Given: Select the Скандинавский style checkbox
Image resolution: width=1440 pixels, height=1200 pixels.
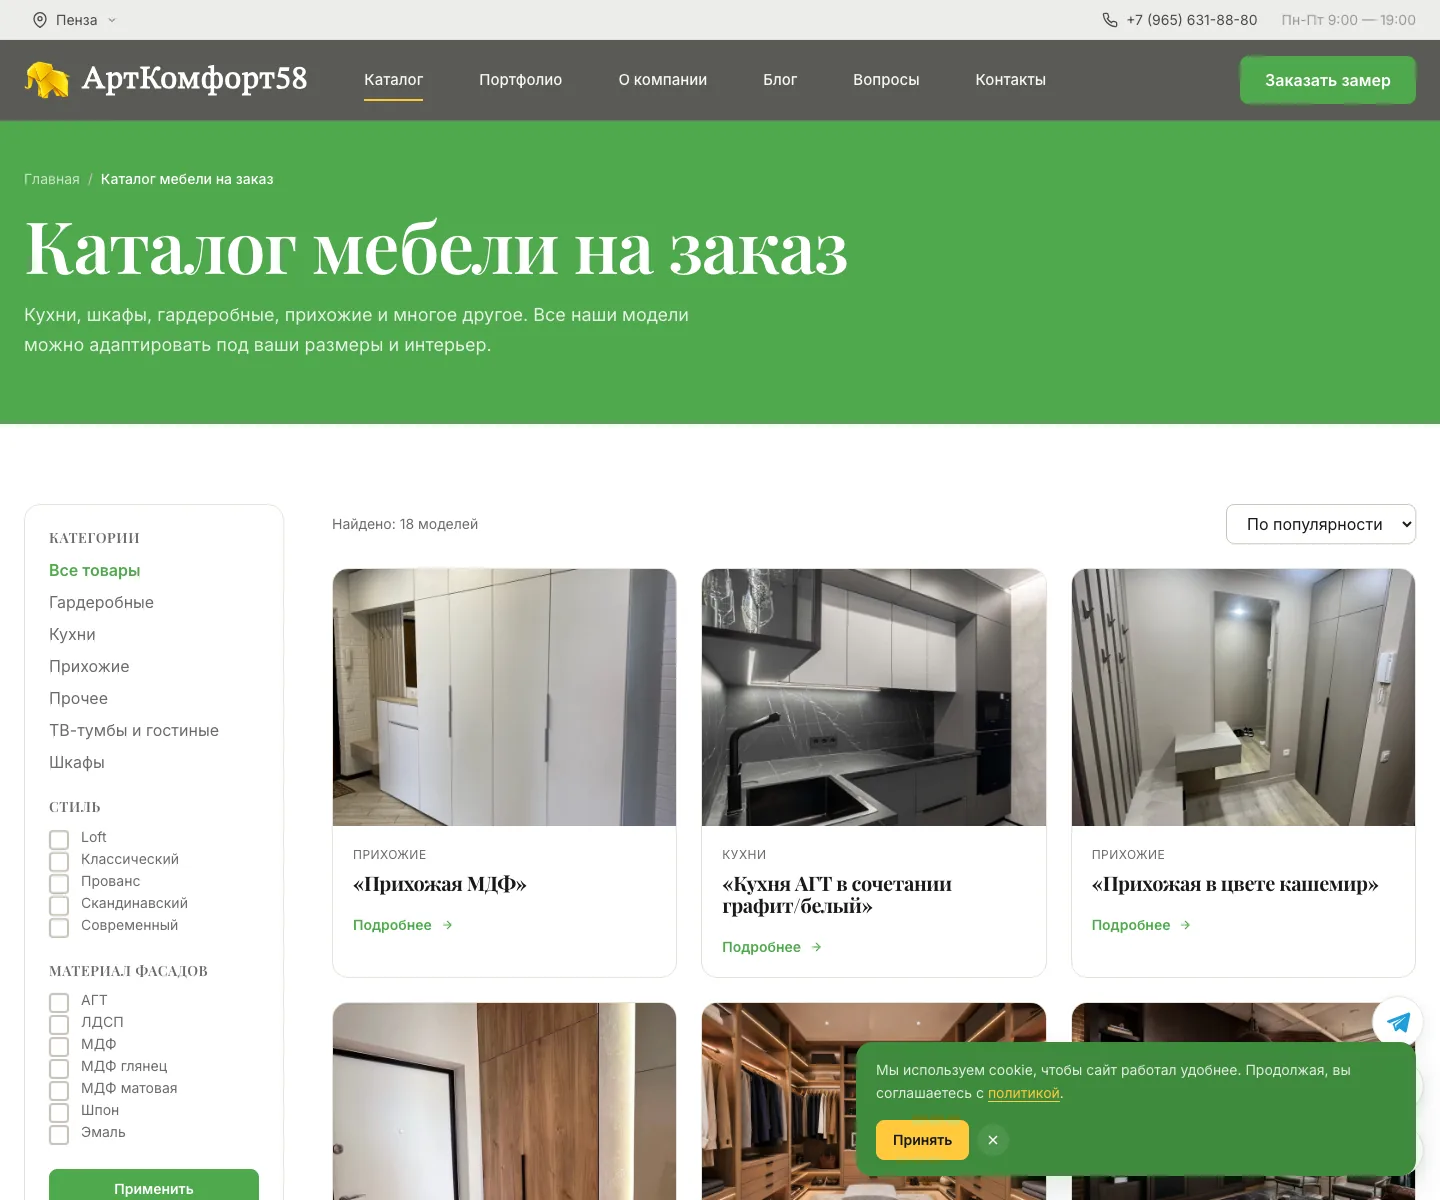Looking at the screenshot, I should [59, 905].
